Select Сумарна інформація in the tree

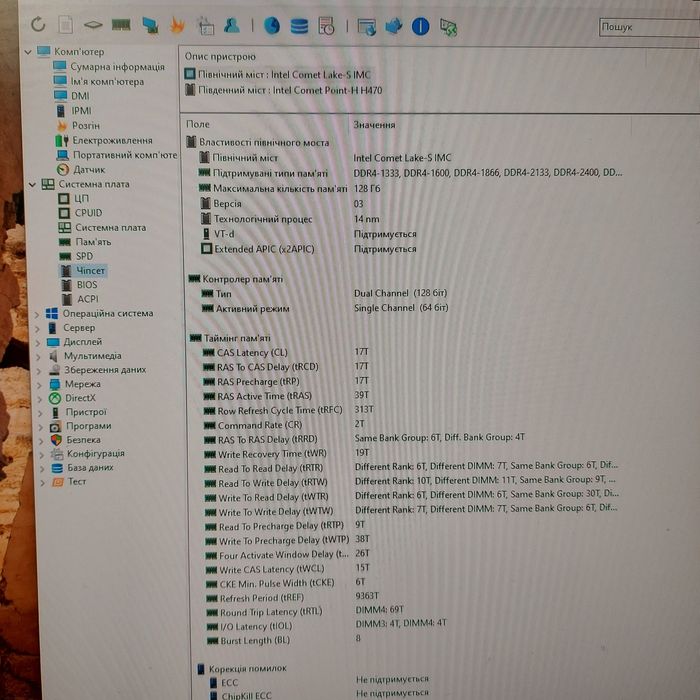tap(108, 67)
